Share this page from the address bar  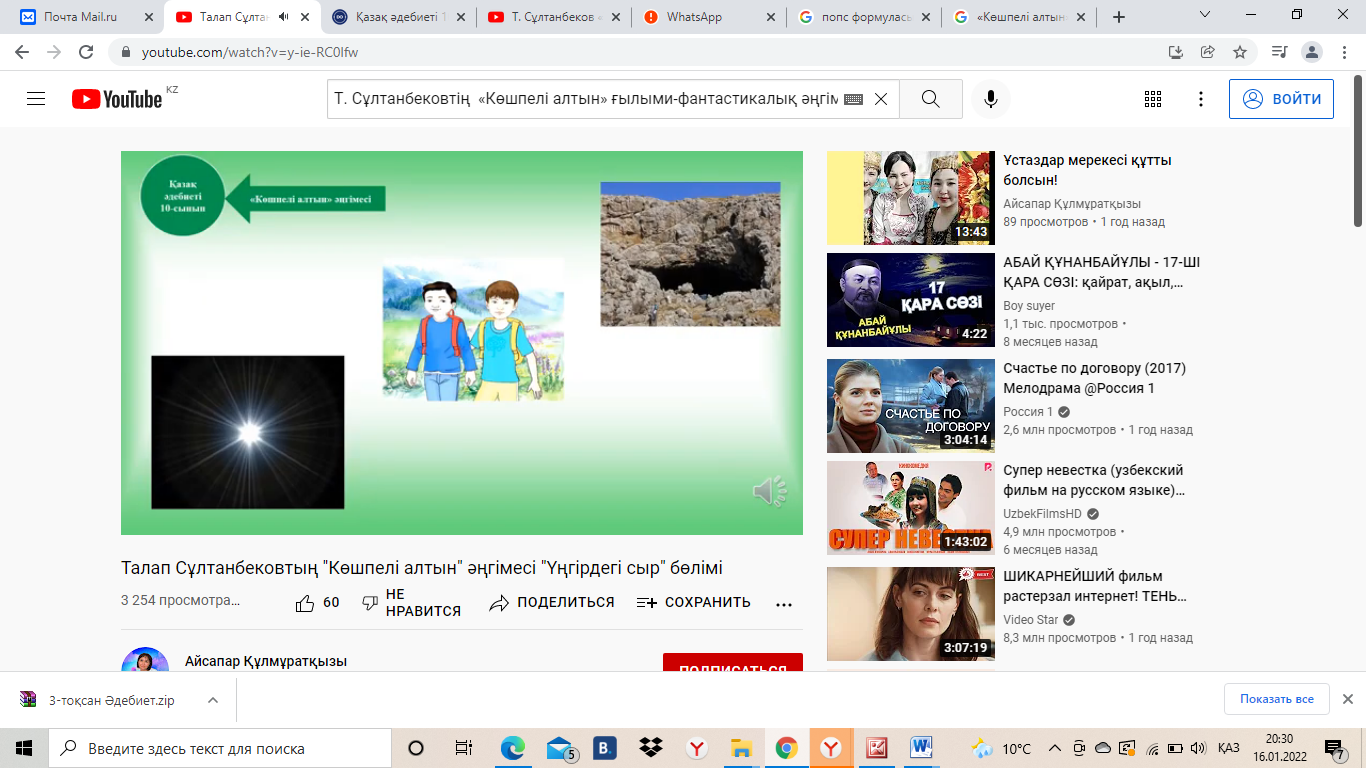(x=1208, y=52)
